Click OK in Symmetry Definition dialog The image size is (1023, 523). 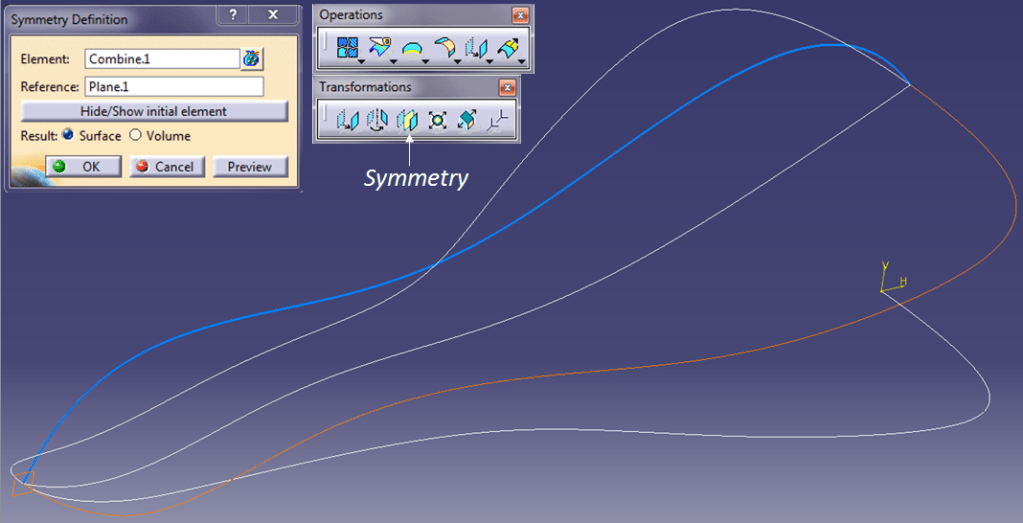point(82,167)
